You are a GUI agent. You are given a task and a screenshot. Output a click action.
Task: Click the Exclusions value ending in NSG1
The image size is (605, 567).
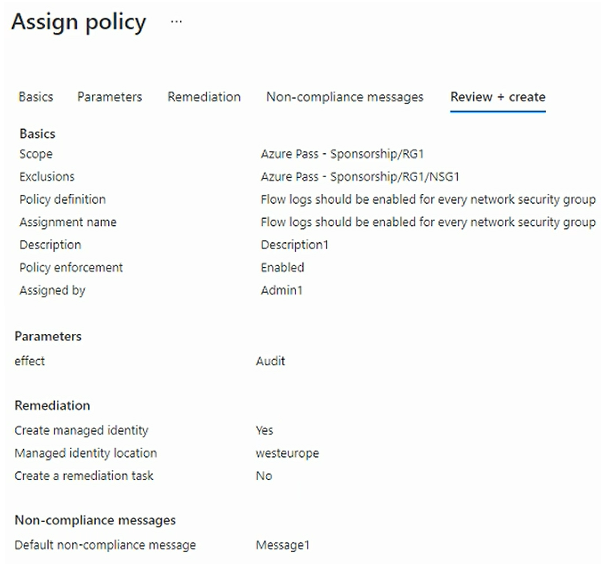click(350, 177)
